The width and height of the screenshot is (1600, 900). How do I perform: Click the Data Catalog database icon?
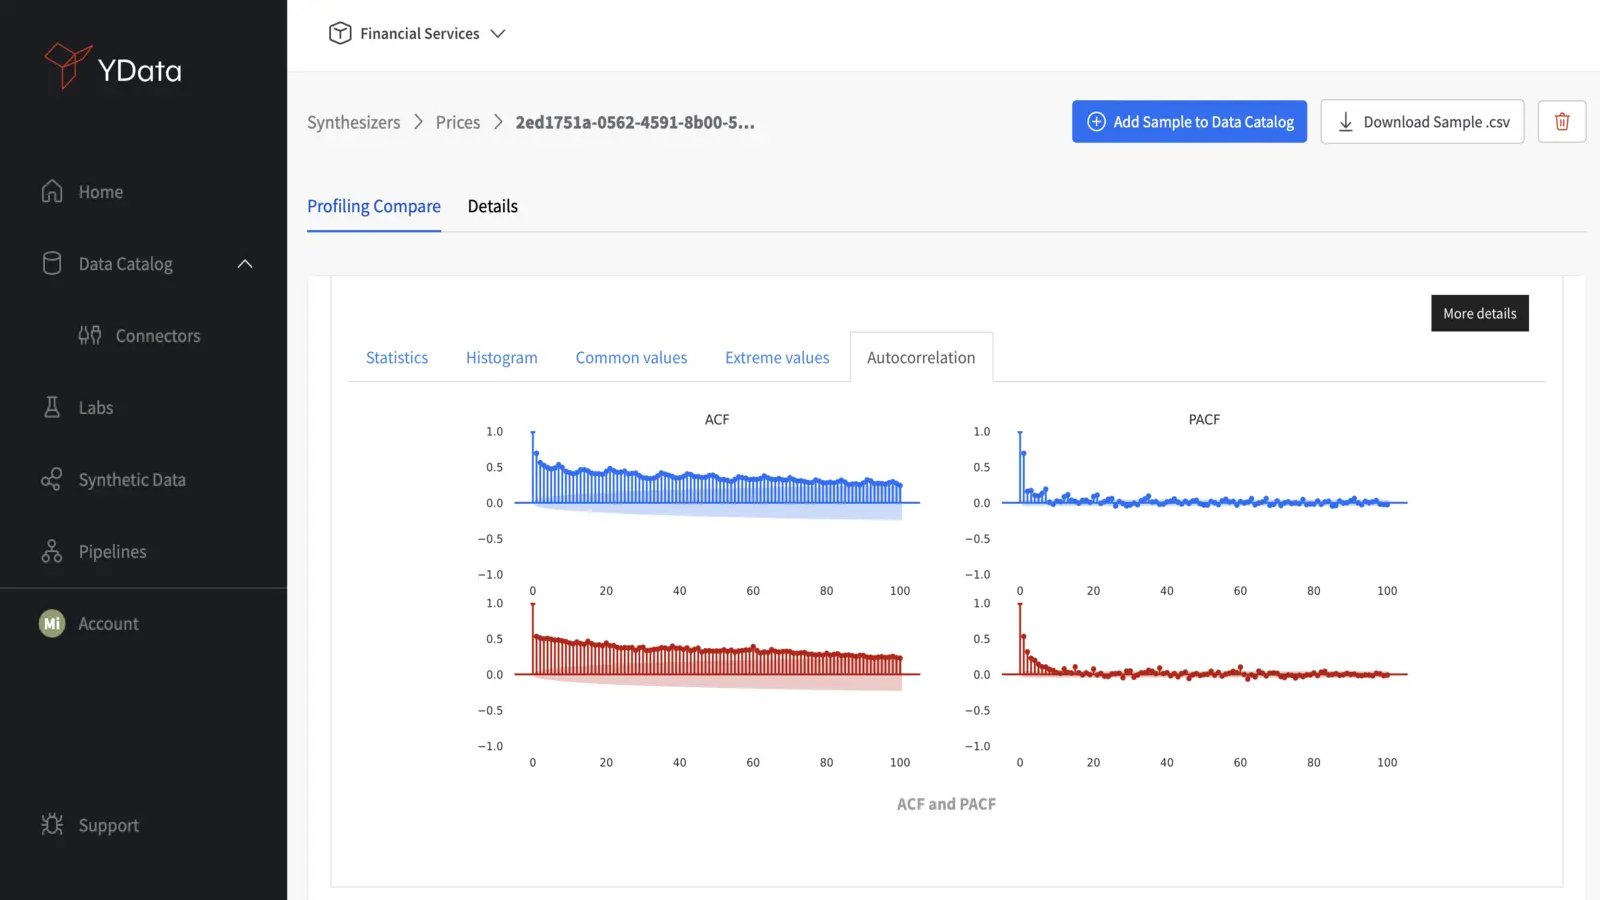(52, 263)
